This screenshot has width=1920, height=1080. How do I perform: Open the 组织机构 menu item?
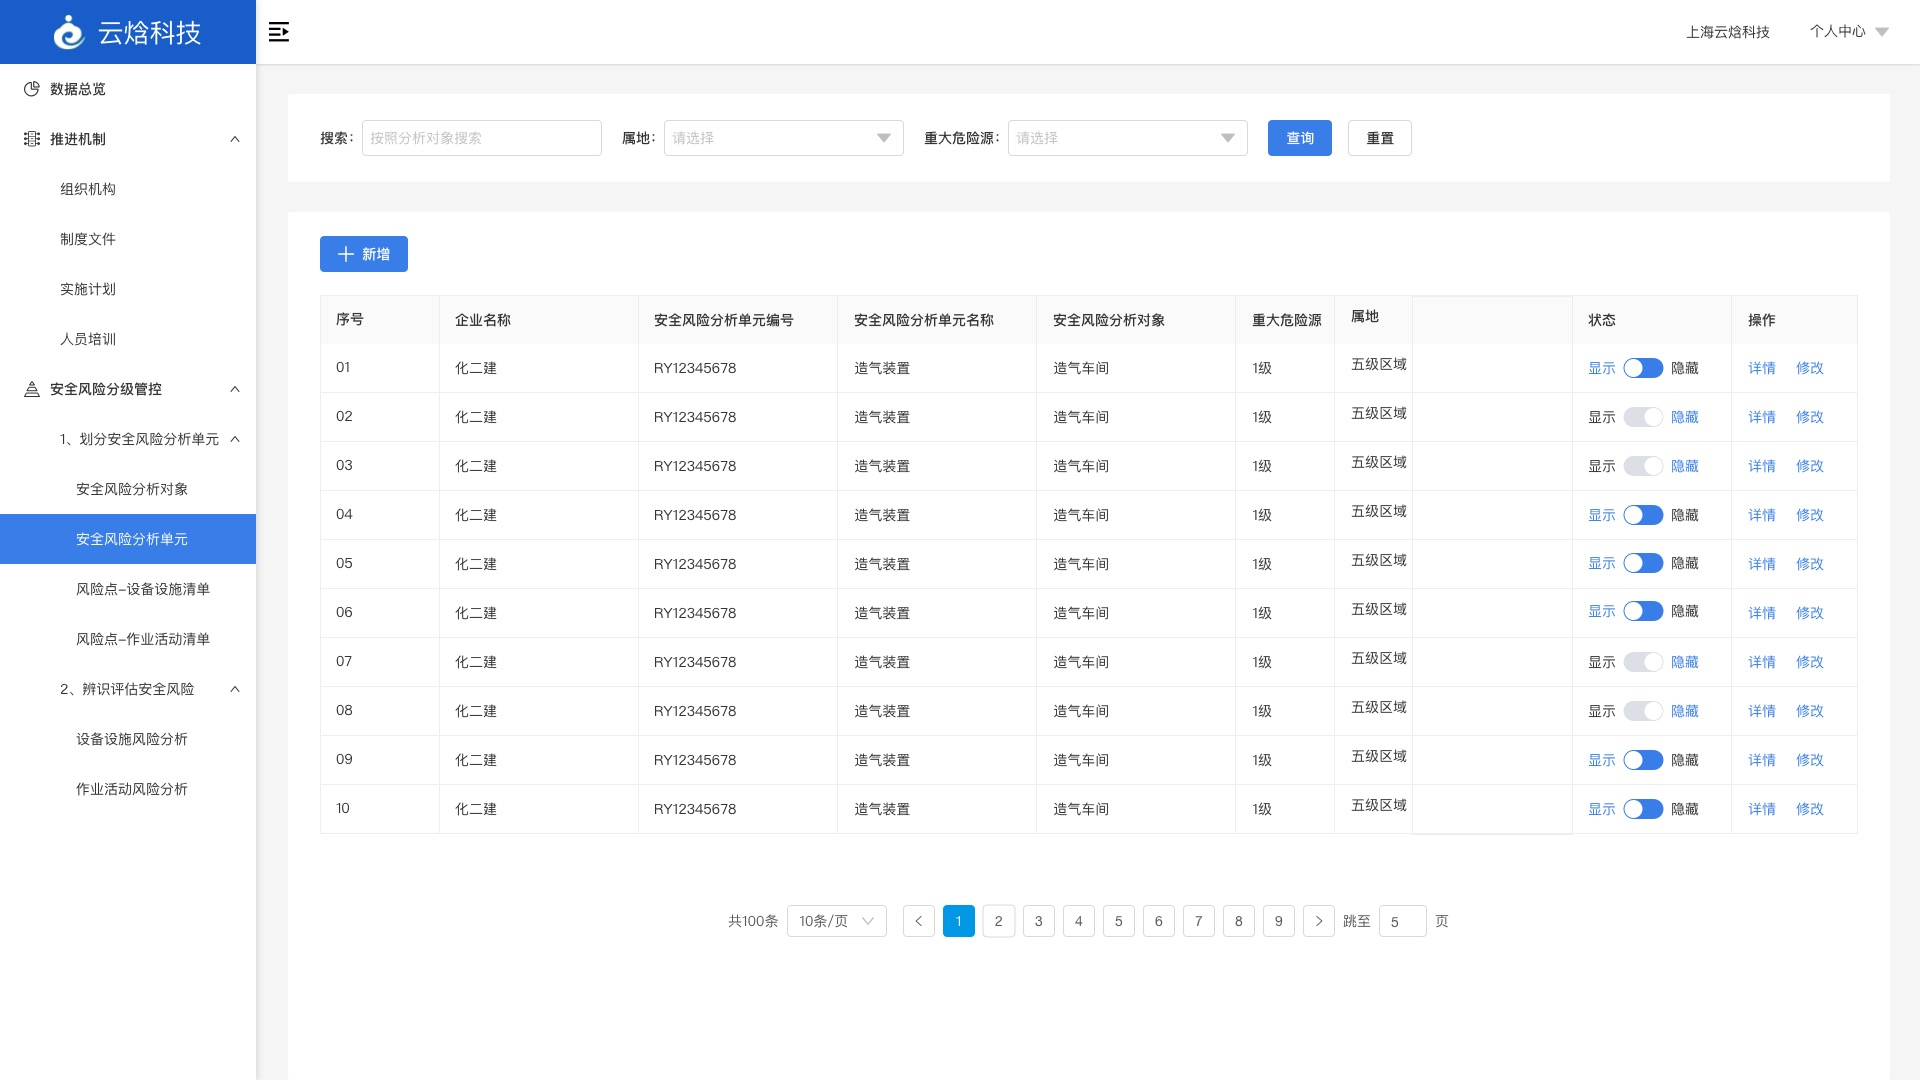(88, 189)
